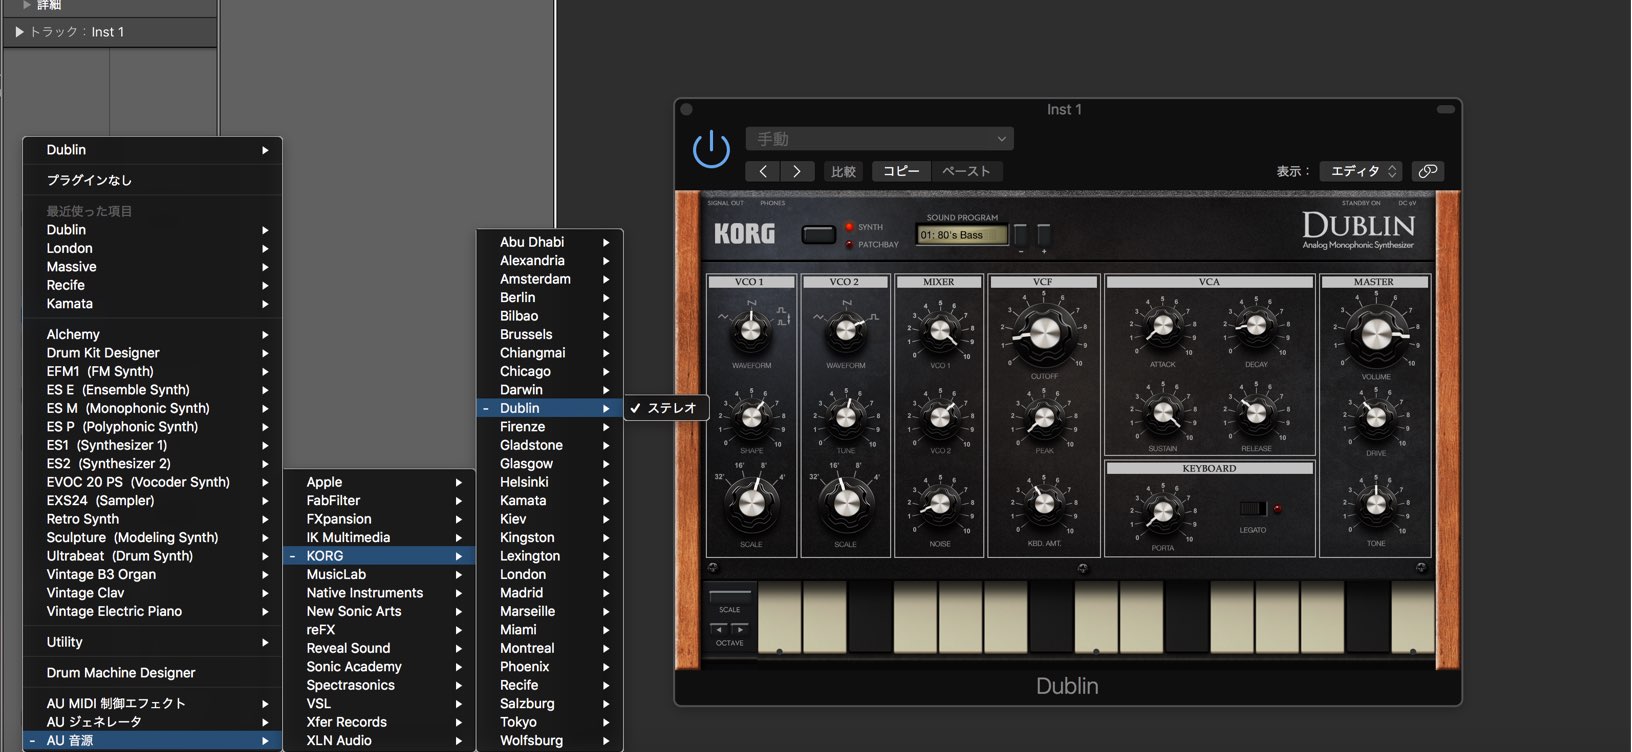The width and height of the screenshot is (1632, 752).
Task: Choose FabFilter in manufacturer list
Action: 379,500
